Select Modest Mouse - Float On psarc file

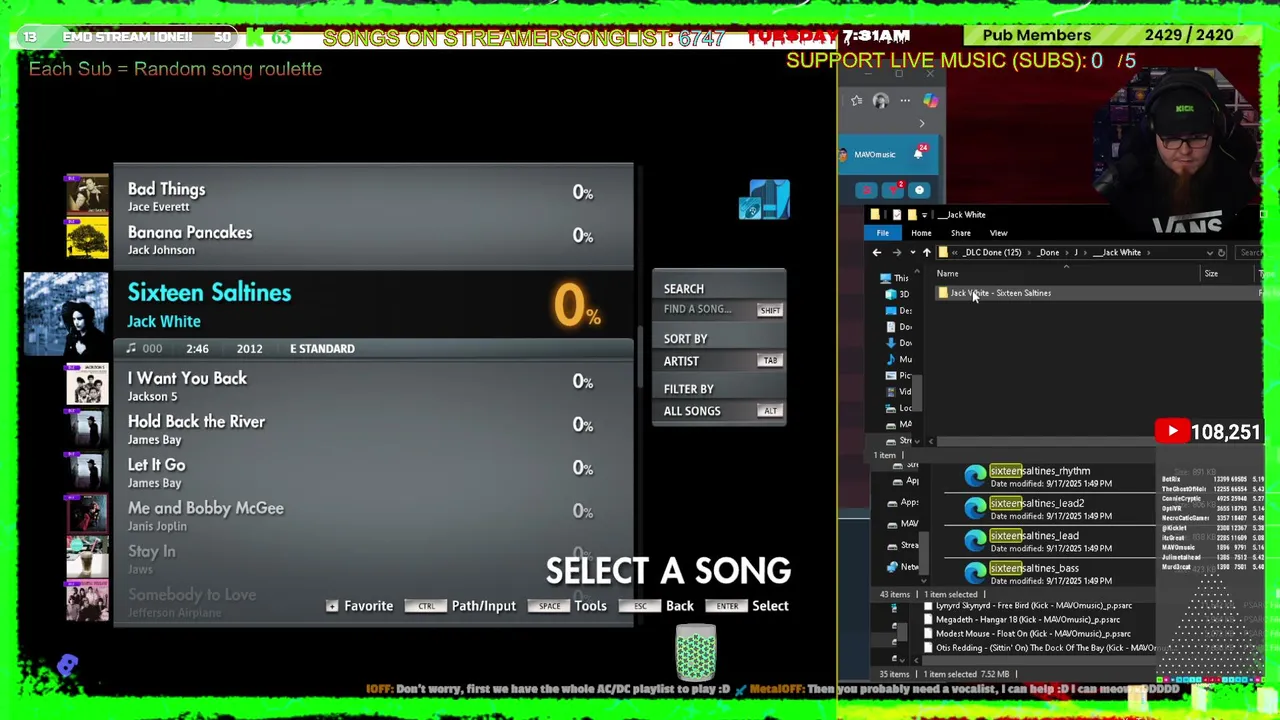click(1027, 633)
